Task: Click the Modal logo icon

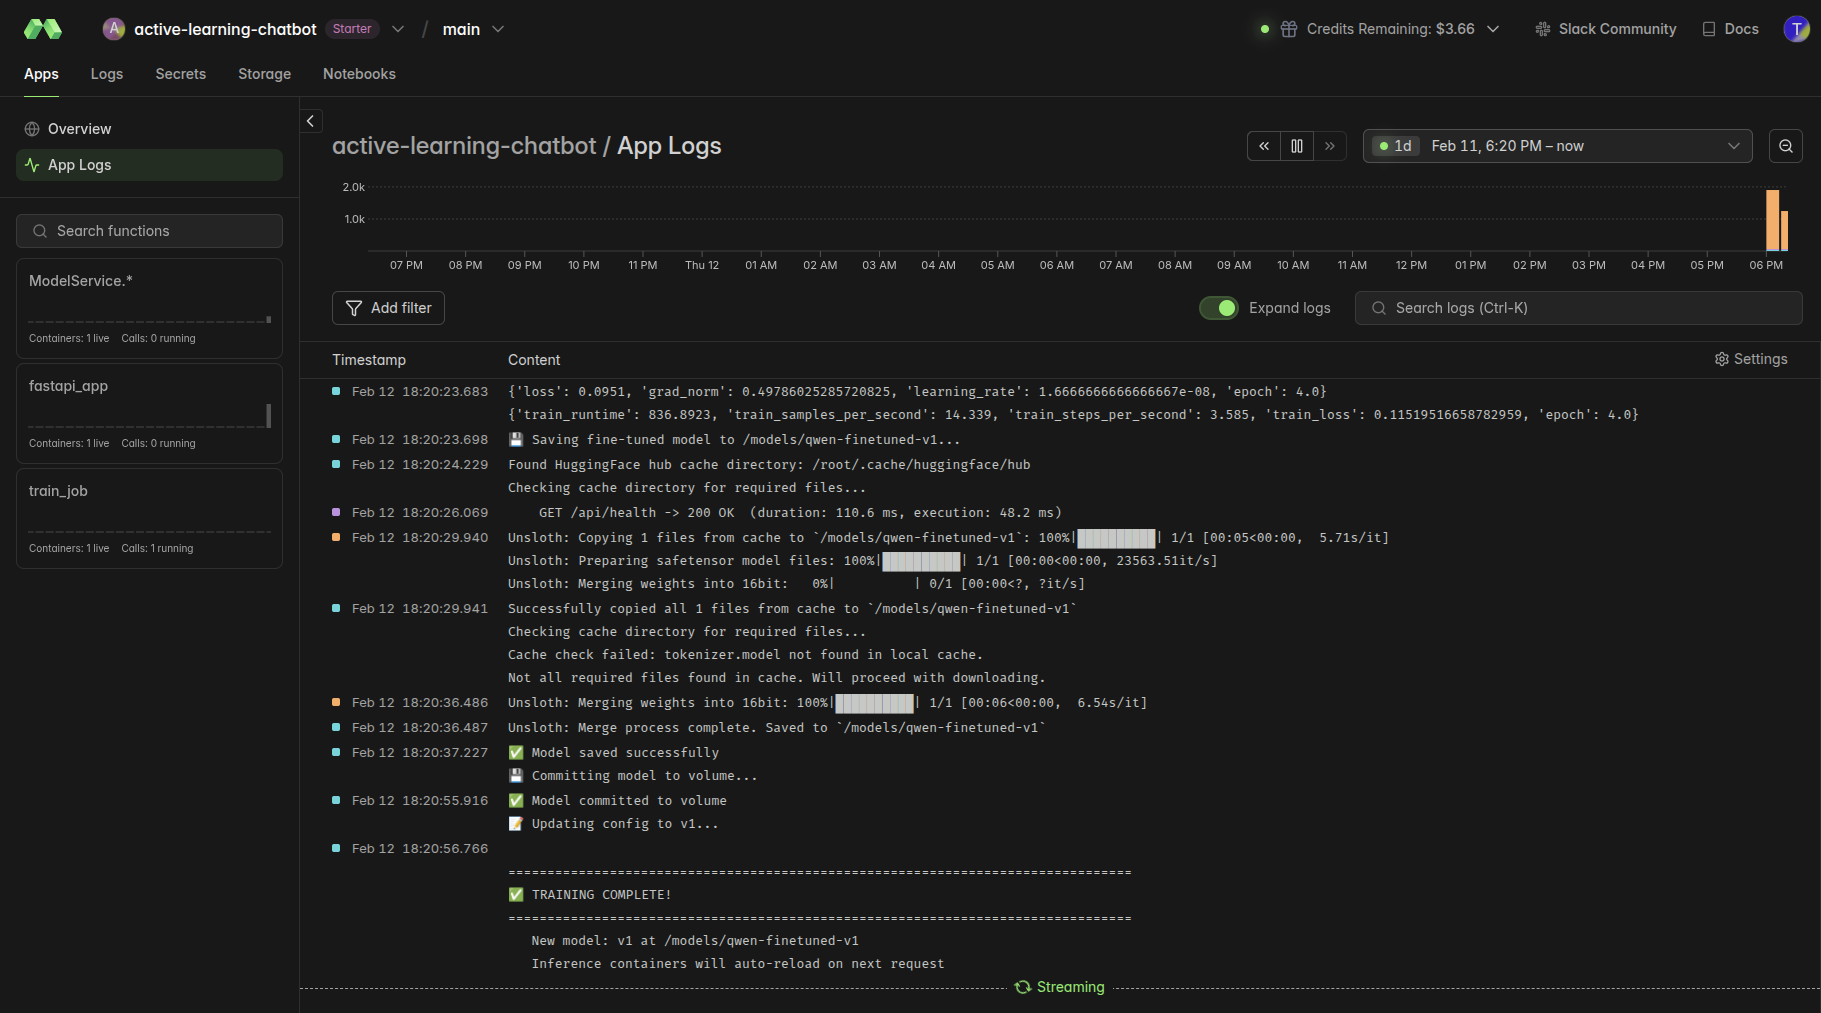Action: pos(42,29)
